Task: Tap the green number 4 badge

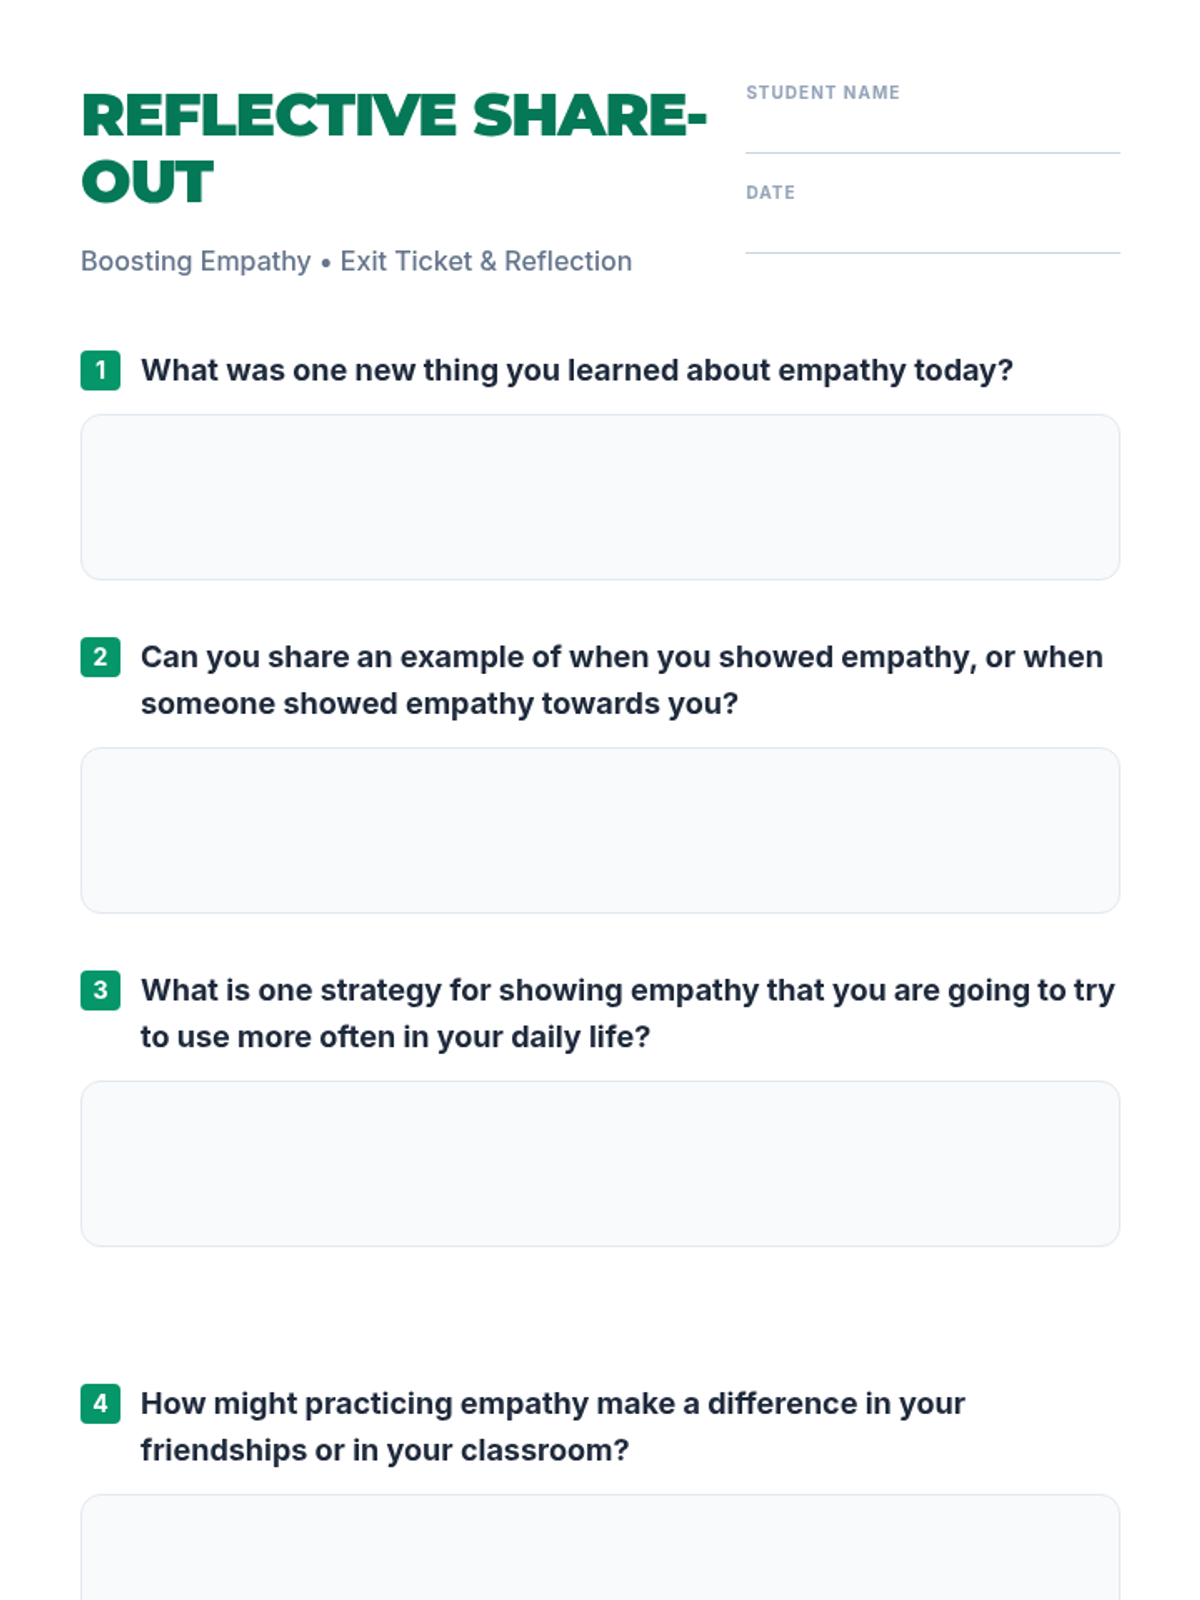Action: pyautogui.click(x=100, y=1403)
